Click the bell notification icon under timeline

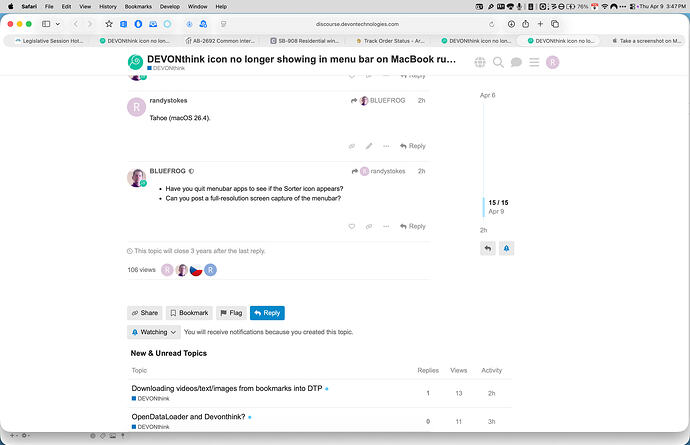(x=507, y=248)
